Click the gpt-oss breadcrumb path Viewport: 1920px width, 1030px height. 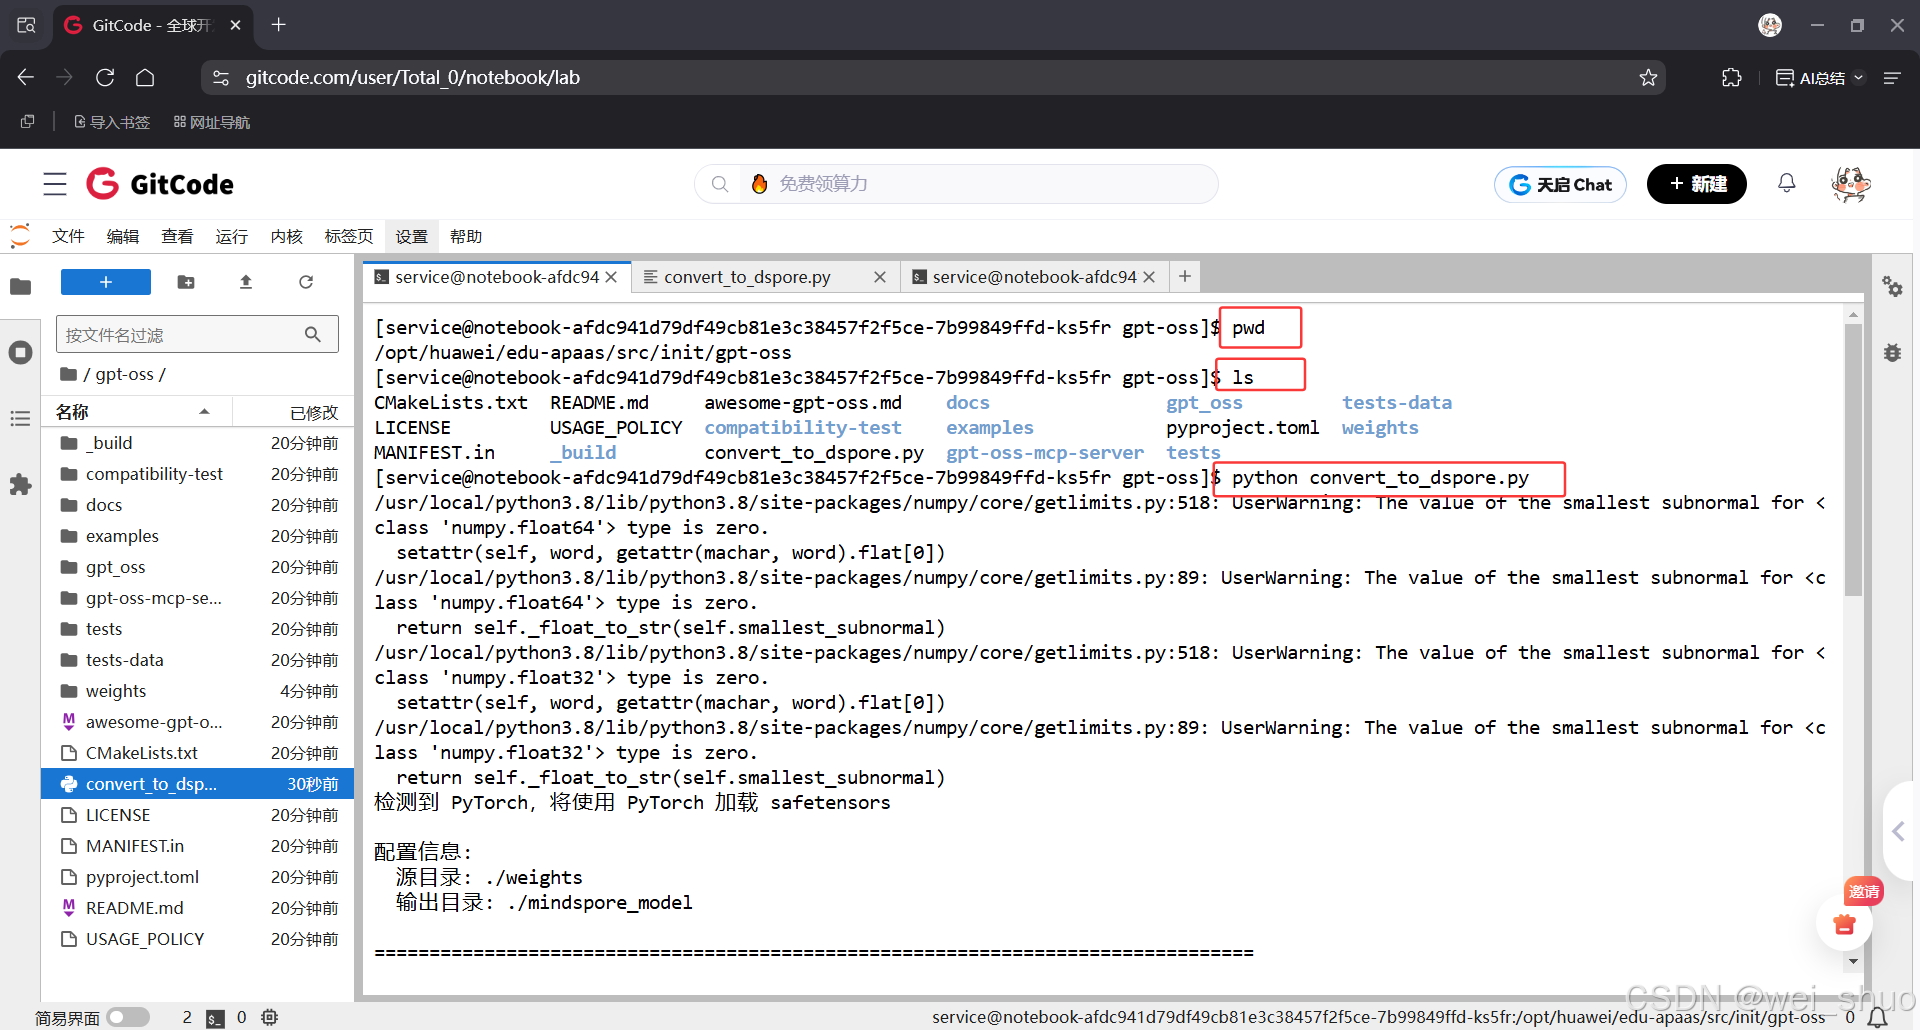pos(125,374)
